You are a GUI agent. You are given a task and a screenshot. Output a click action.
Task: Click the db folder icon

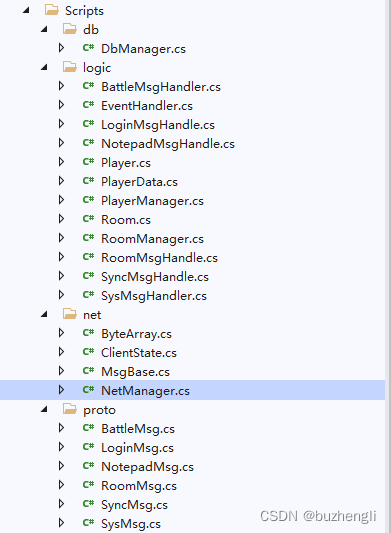(x=70, y=29)
